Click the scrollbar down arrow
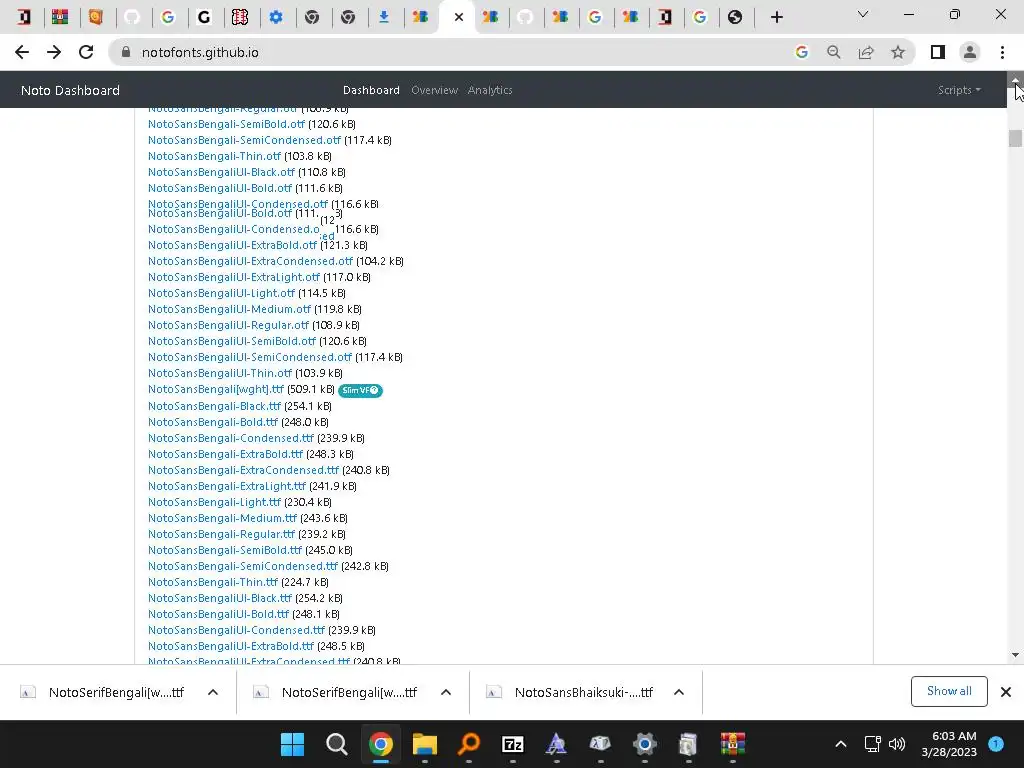Image resolution: width=1024 pixels, height=768 pixels. (1015, 655)
